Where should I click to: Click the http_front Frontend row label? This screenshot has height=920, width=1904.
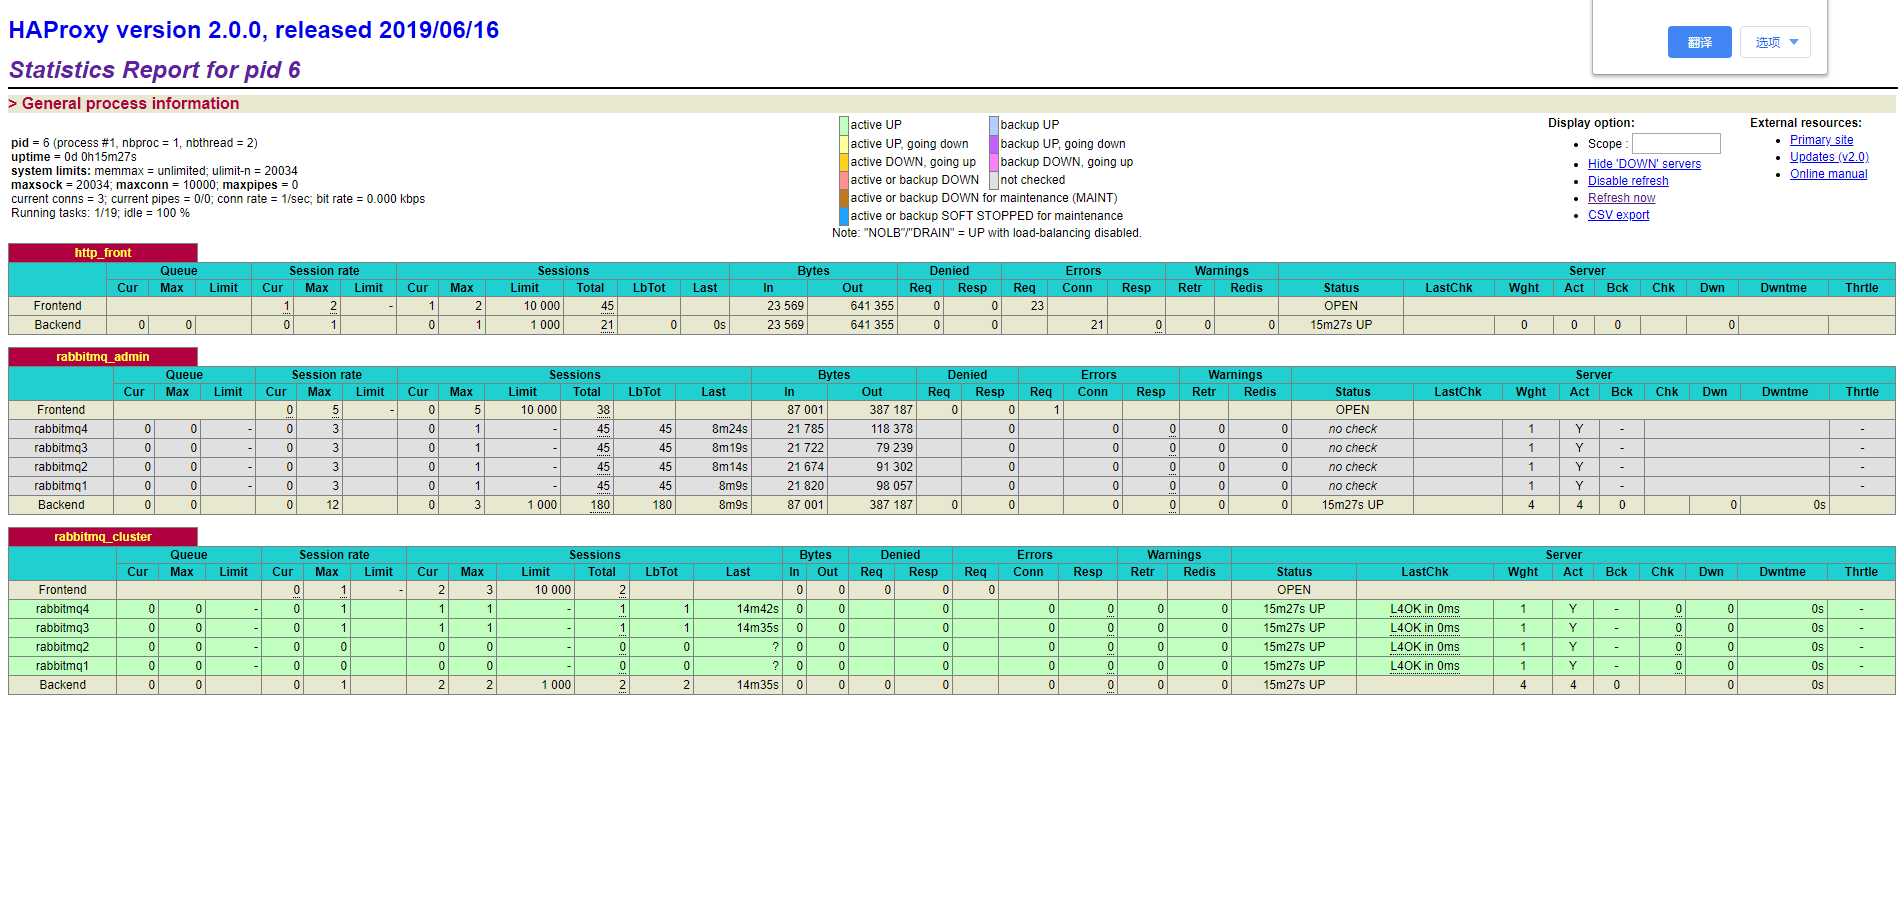point(57,306)
